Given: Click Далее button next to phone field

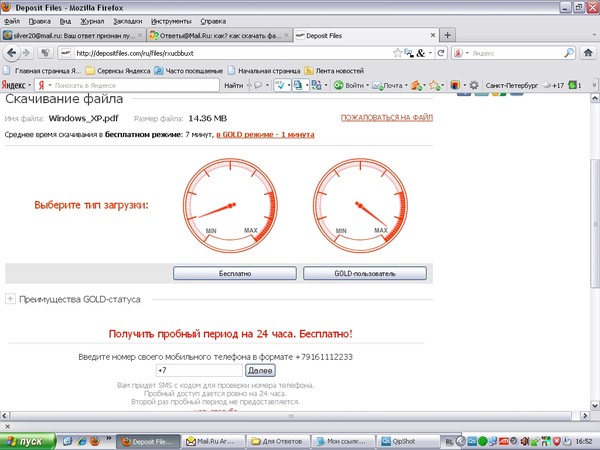Looking at the screenshot, I should coord(260,370).
